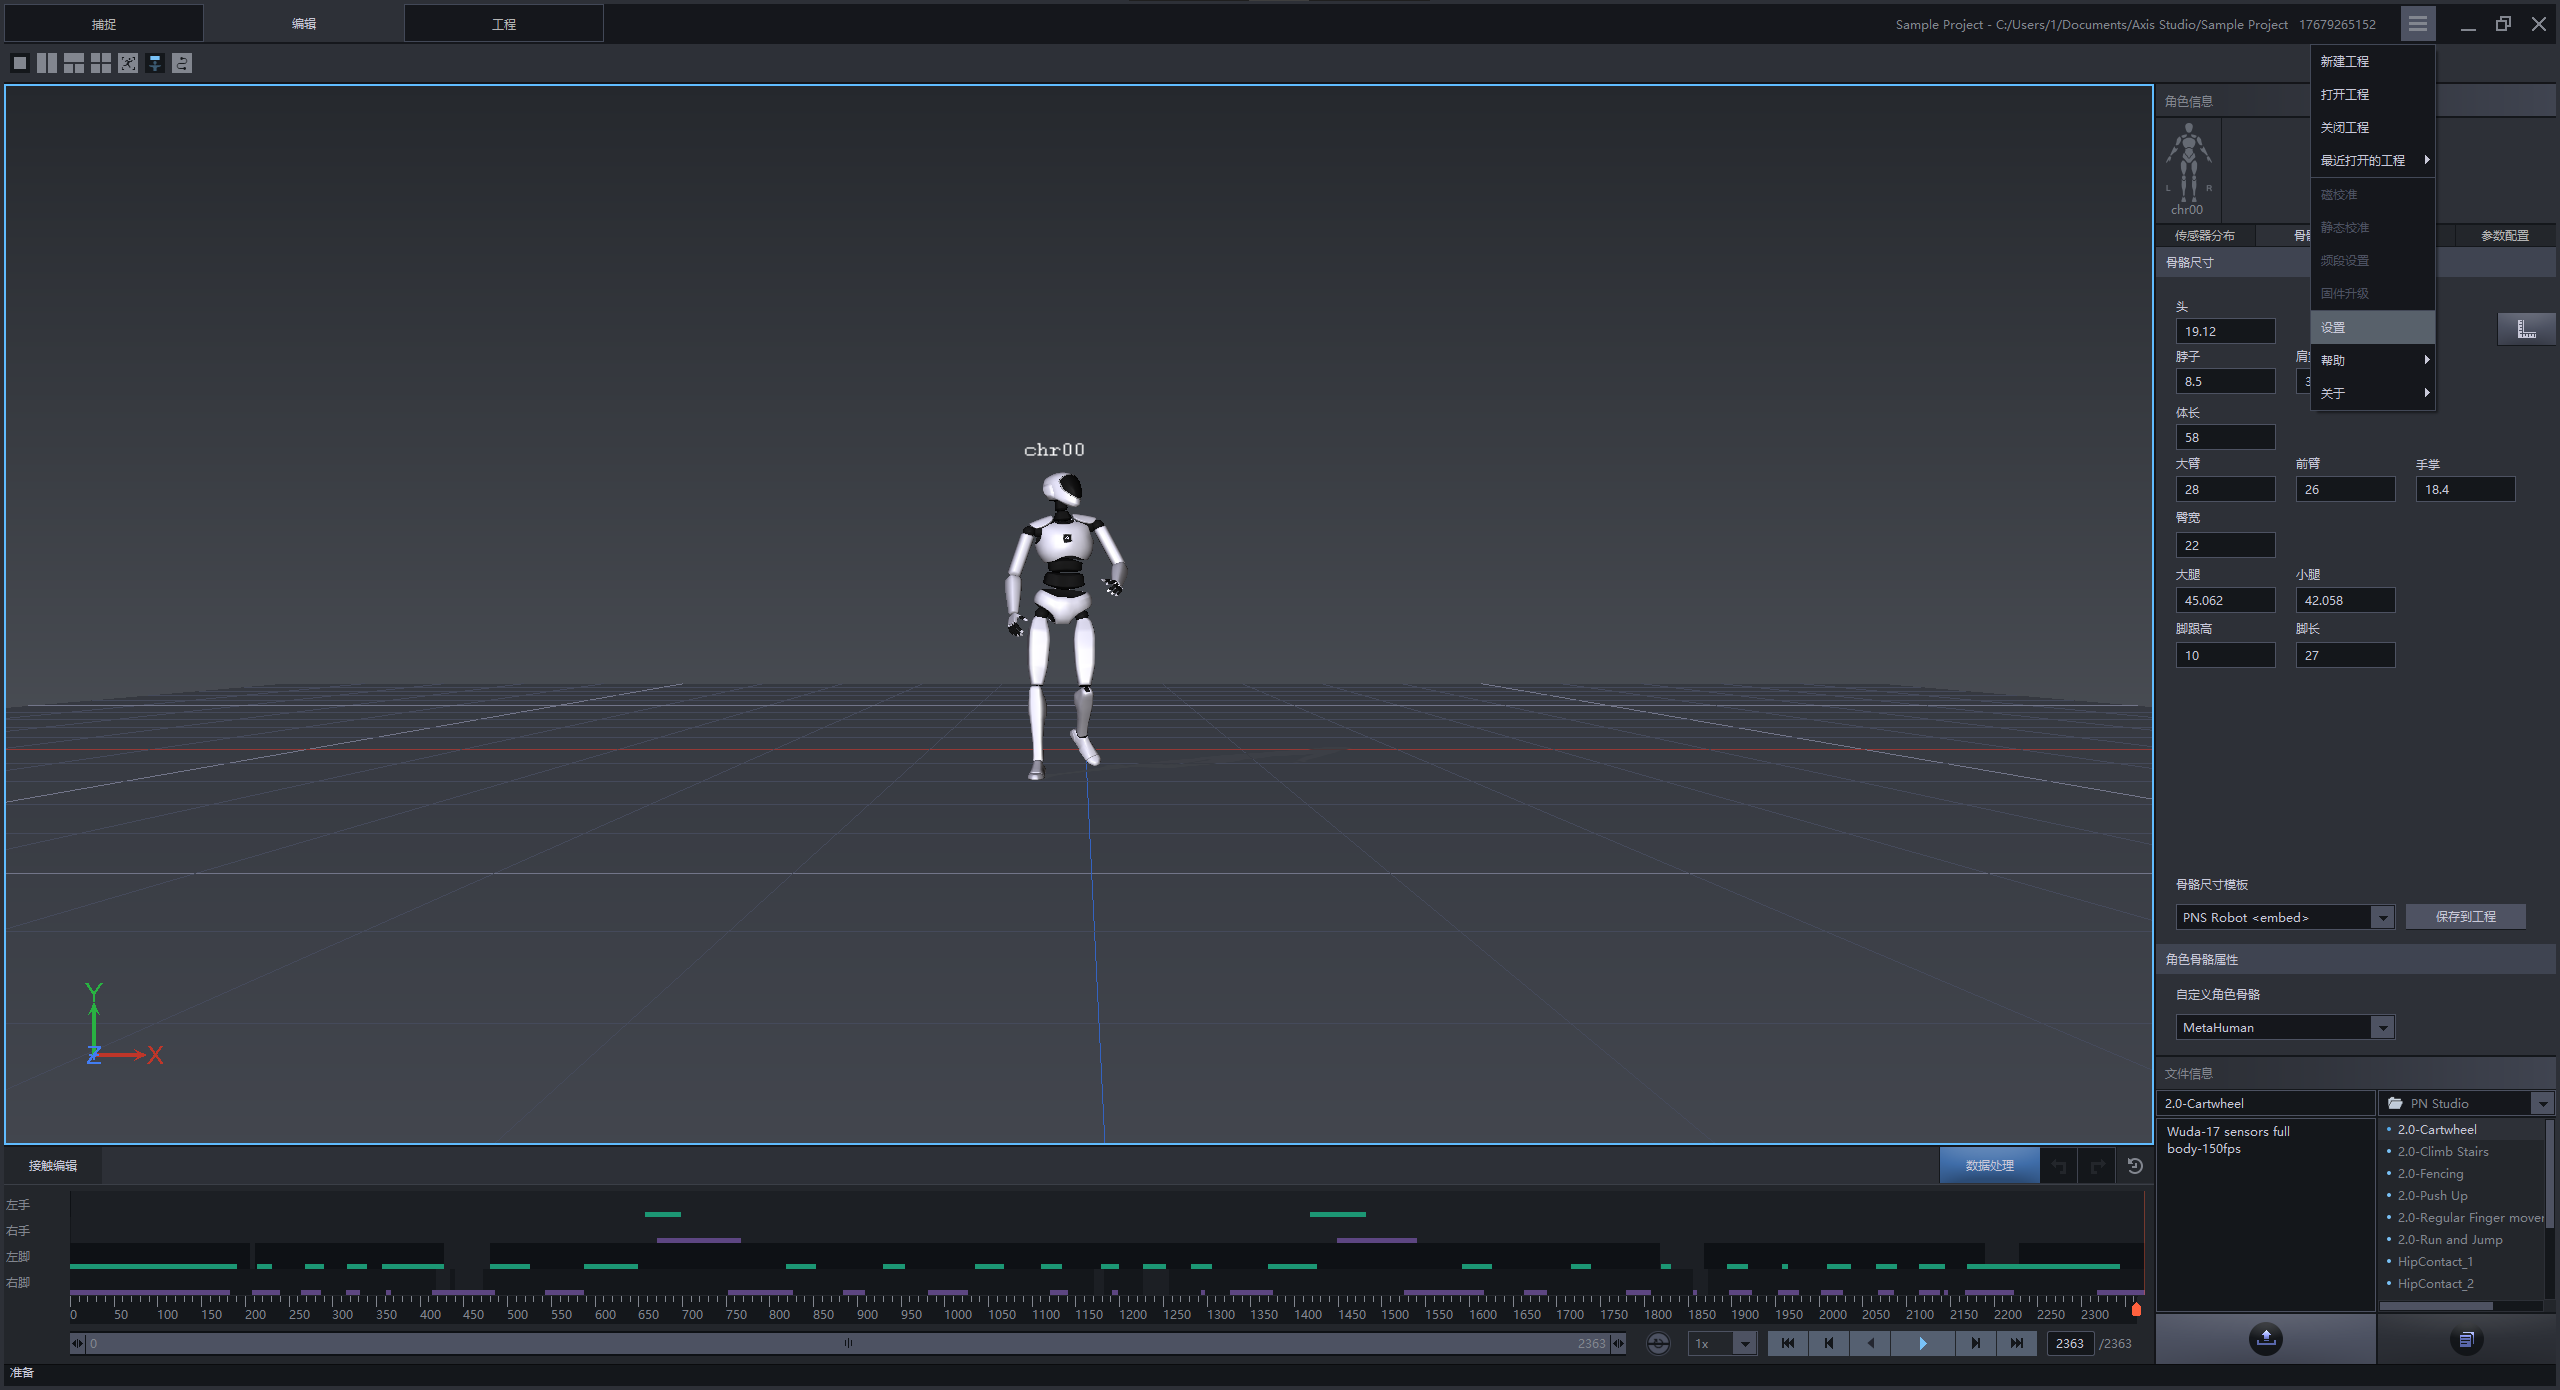Click the 保存到工程 button

pos(2465,916)
